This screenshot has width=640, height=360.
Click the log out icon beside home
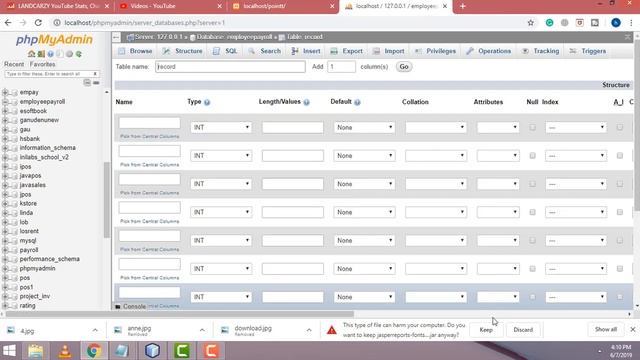[41, 54]
